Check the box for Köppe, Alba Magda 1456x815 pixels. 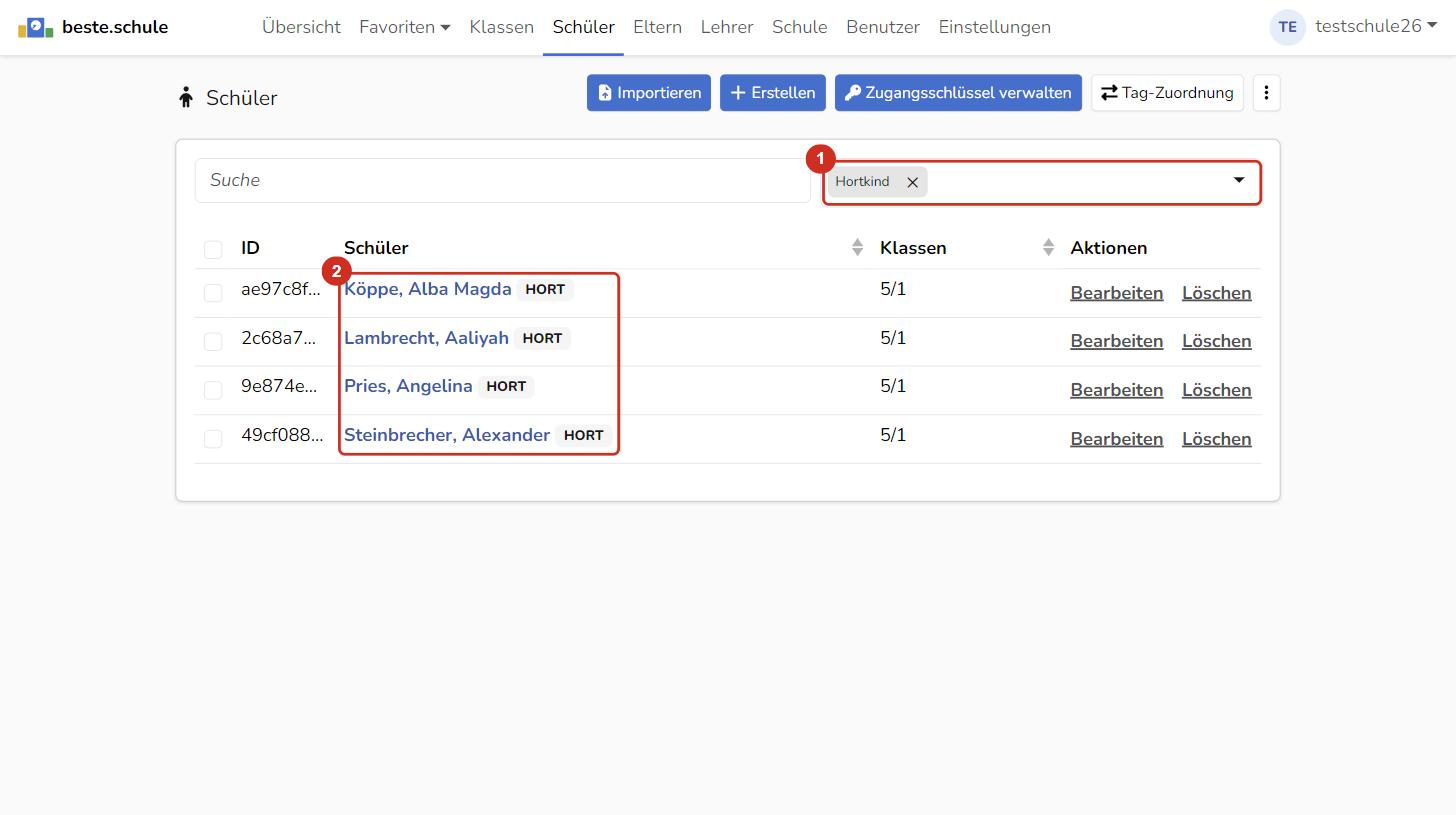coord(213,293)
